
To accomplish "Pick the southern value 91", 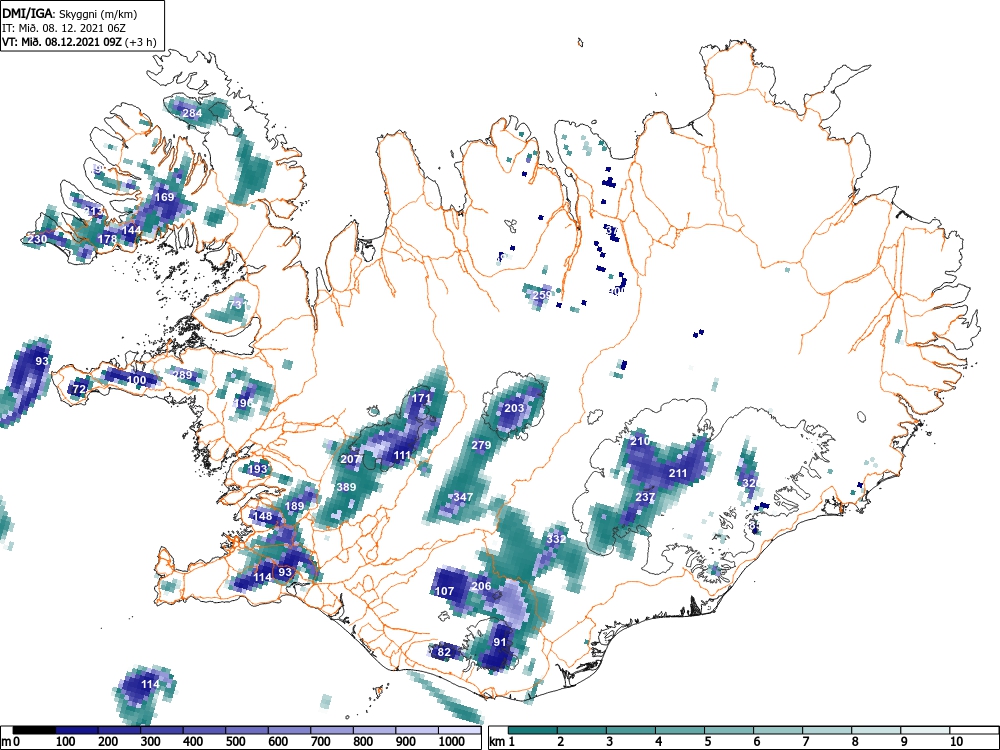I will 500,642.
